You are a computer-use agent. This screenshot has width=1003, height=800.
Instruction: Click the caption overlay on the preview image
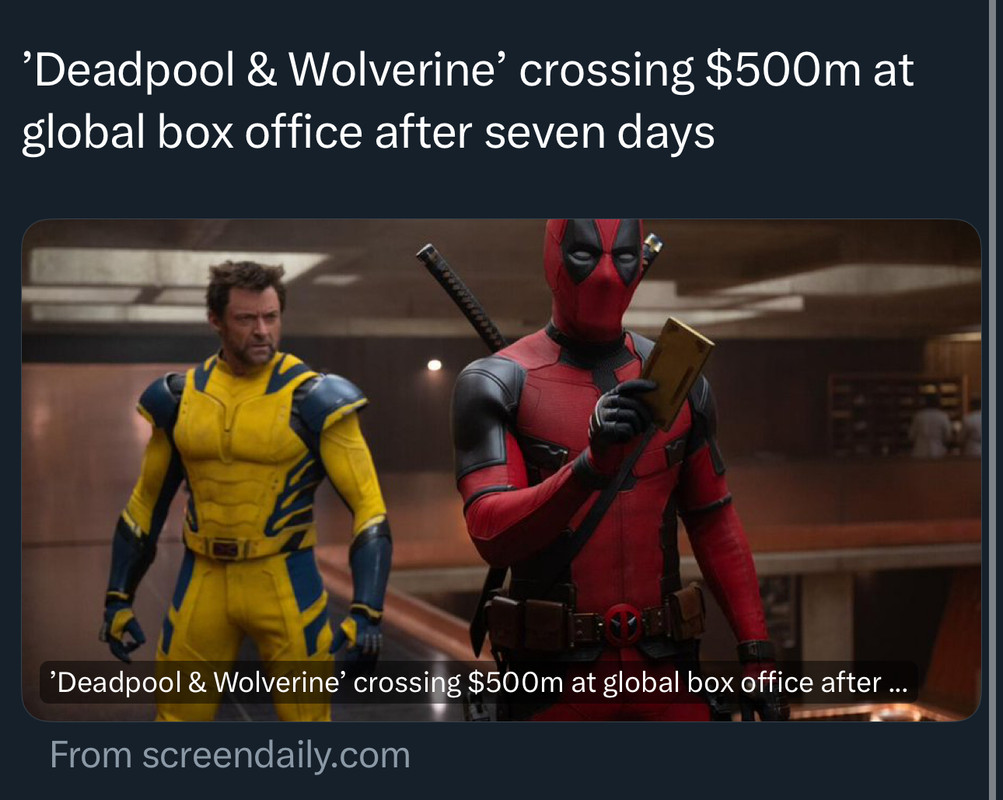tap(478, 682)
